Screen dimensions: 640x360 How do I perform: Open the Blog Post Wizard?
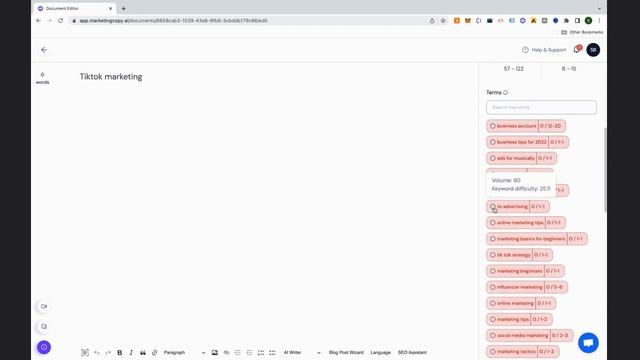coord(346,352)
